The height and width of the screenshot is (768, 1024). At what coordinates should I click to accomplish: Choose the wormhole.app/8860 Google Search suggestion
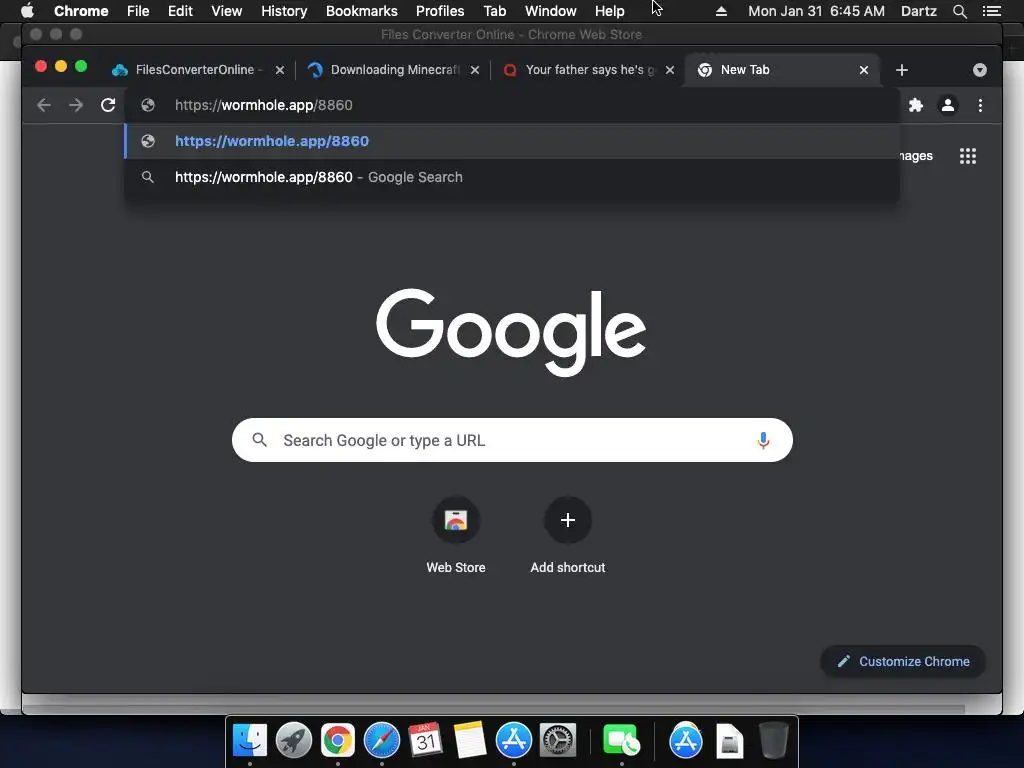512,177
